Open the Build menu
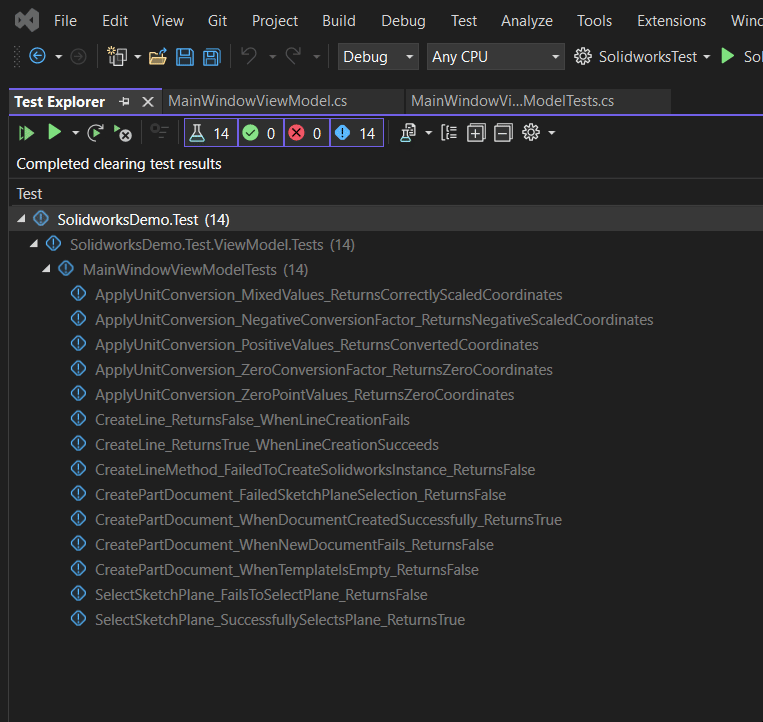Viewport: 763px width, 722px height. (339, 21)
